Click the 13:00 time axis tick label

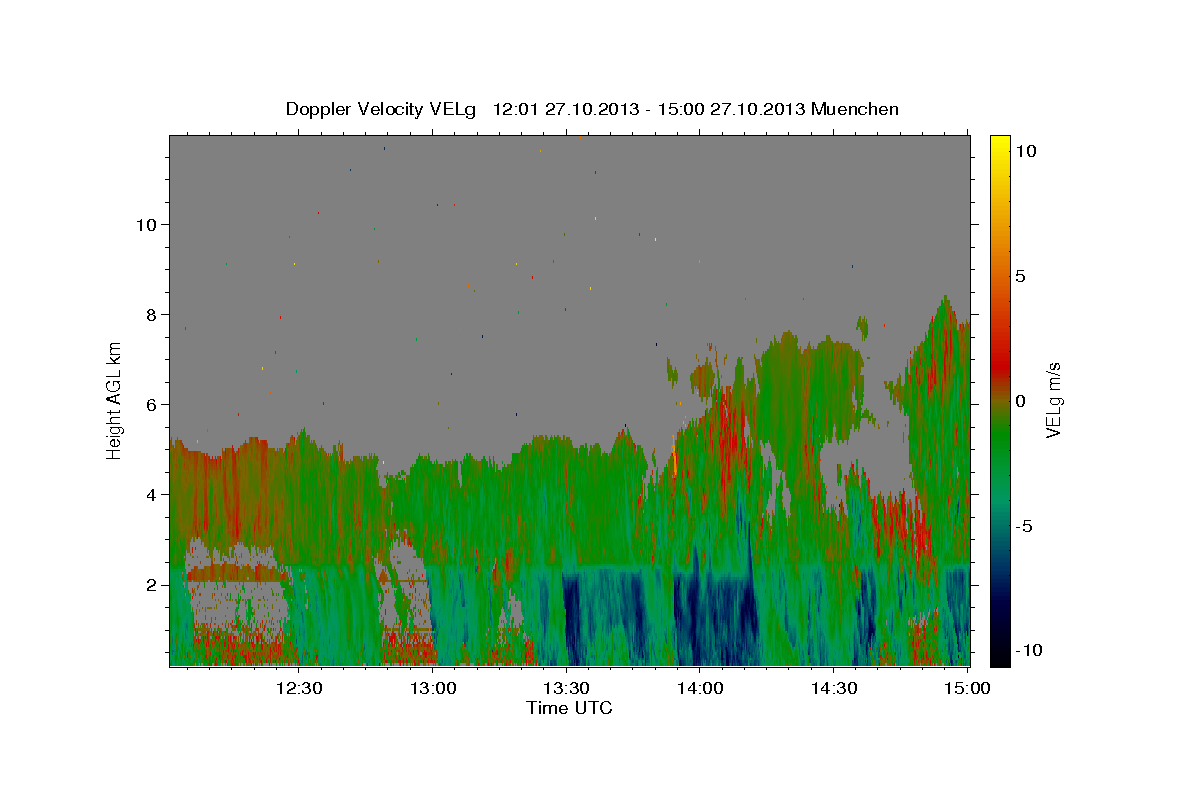pos(433,688)
